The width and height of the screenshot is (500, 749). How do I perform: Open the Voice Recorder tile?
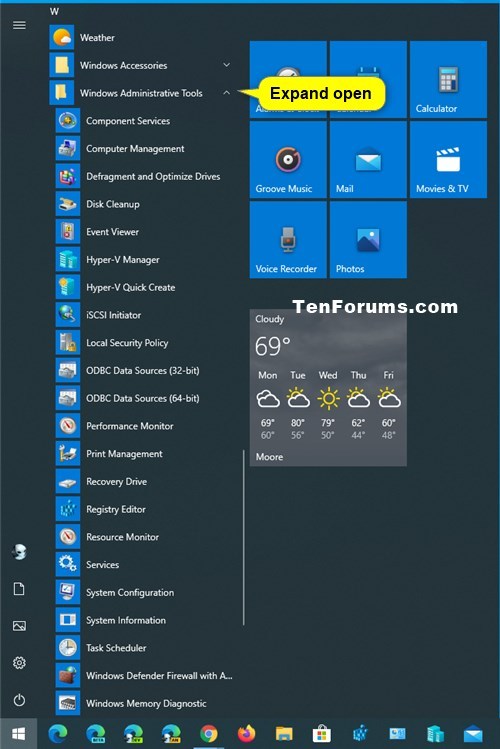click(288, 240)
